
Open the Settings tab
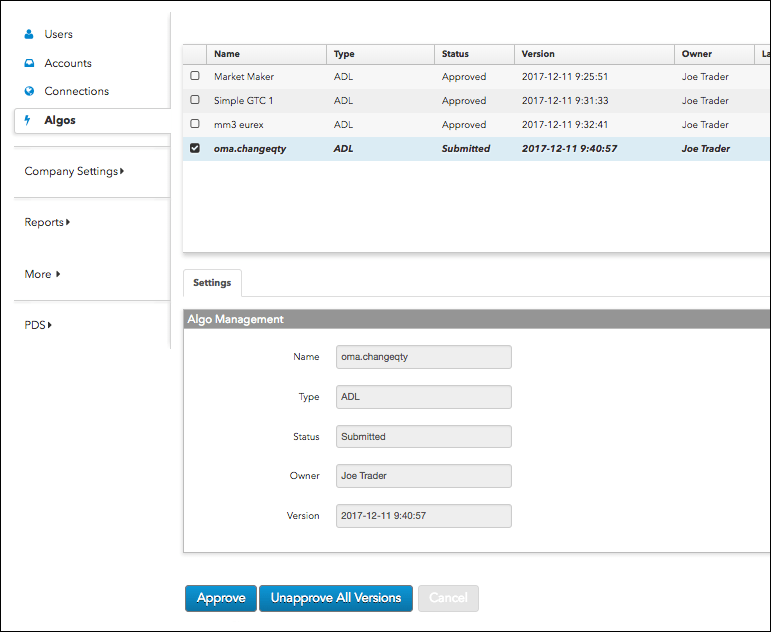click(212, 283)
